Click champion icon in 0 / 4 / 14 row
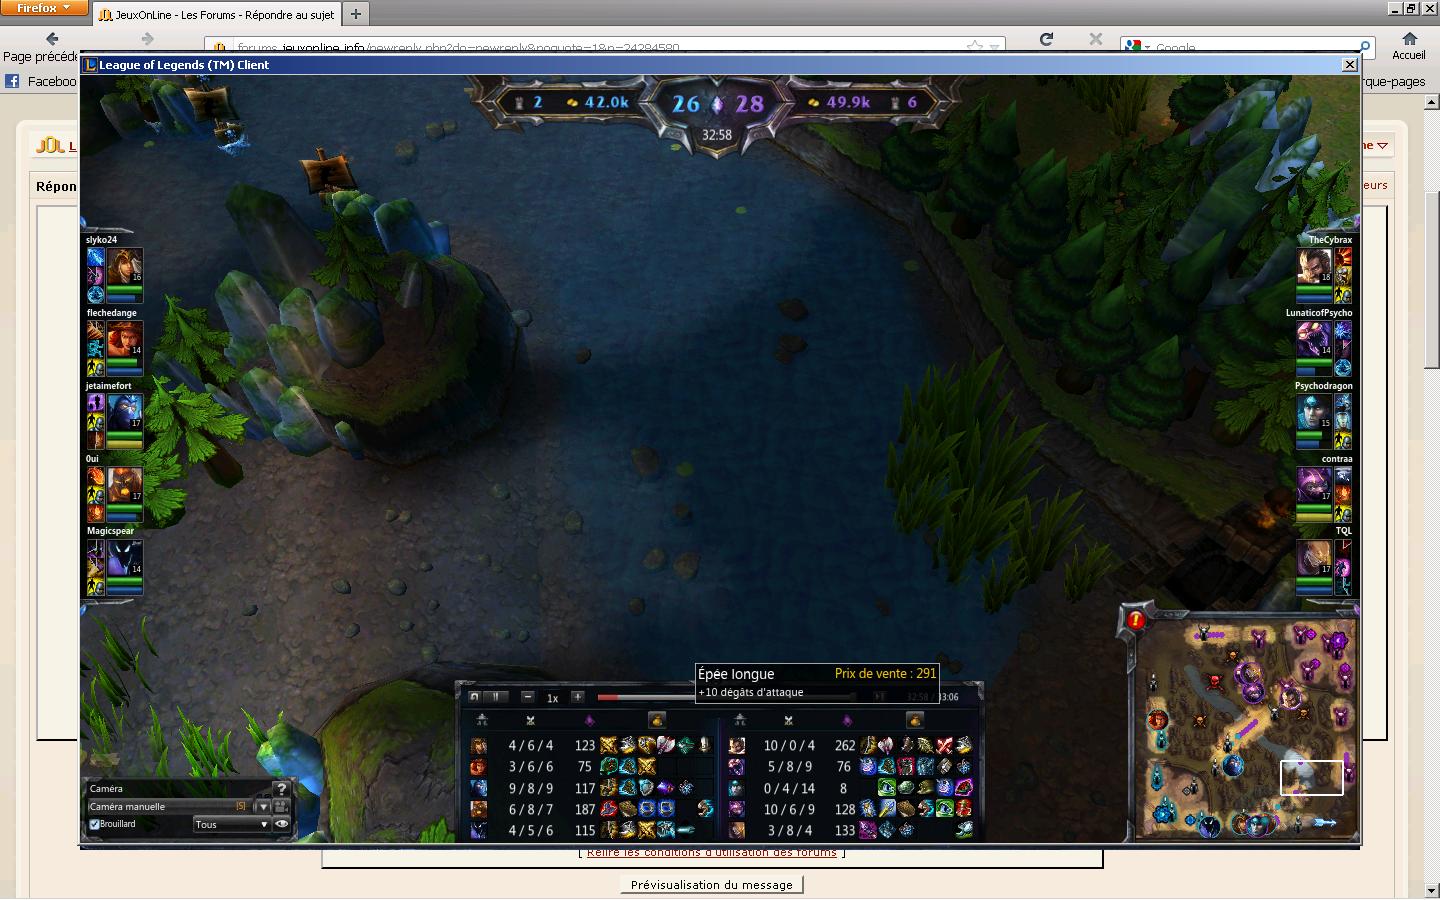The width and height of the screenshot is (1440, 900). (x=737, y=788)
